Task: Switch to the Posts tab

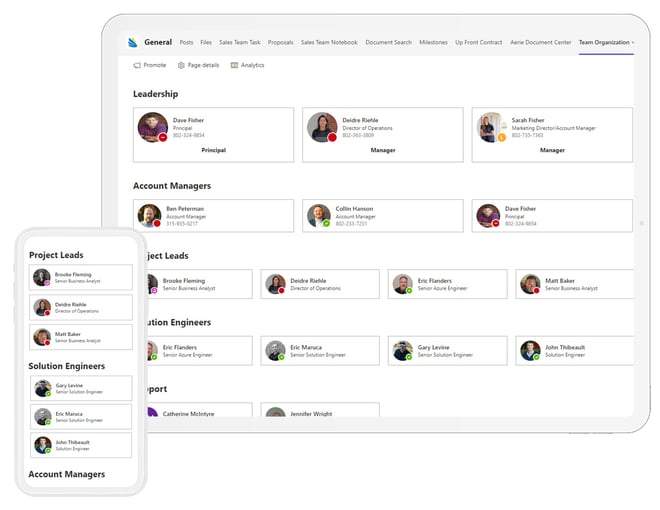Action: coord(186,42)
